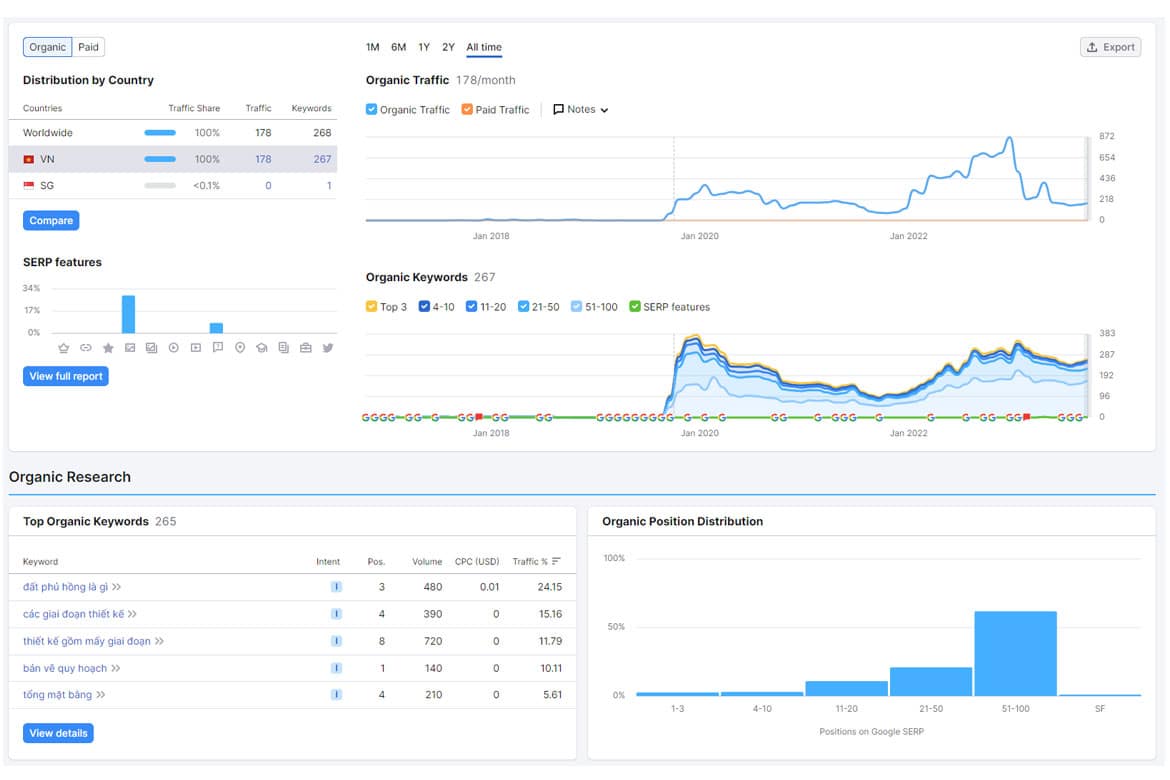Click the sort icon beside Traffic % column

tap(556, 561)
